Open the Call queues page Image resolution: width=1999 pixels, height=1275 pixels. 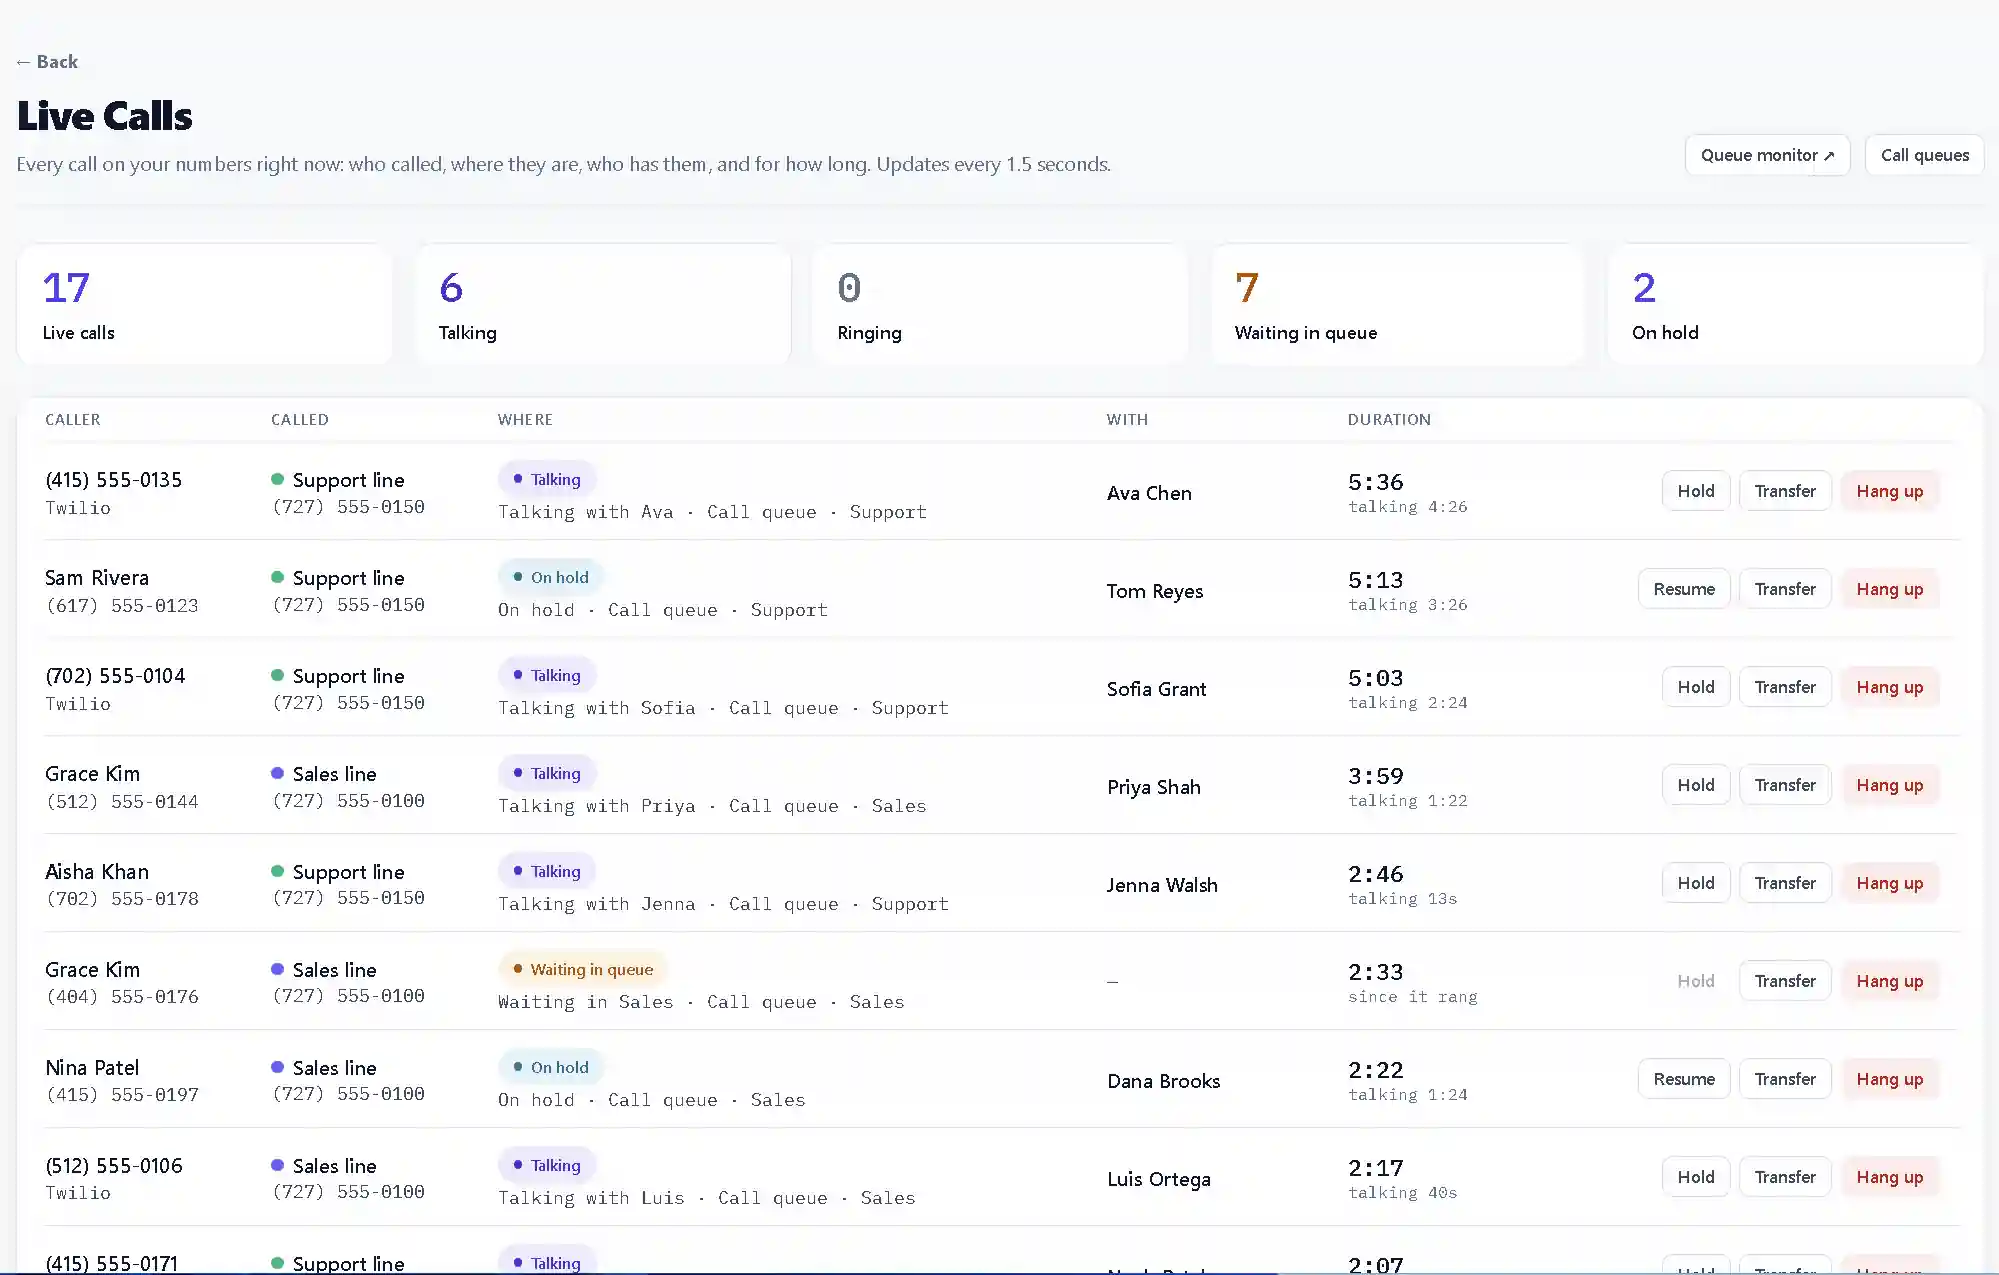pos(1924,155)
